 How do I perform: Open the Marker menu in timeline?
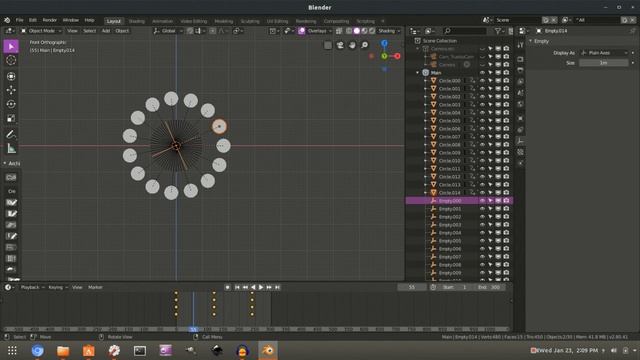click(x=95, y=287)
